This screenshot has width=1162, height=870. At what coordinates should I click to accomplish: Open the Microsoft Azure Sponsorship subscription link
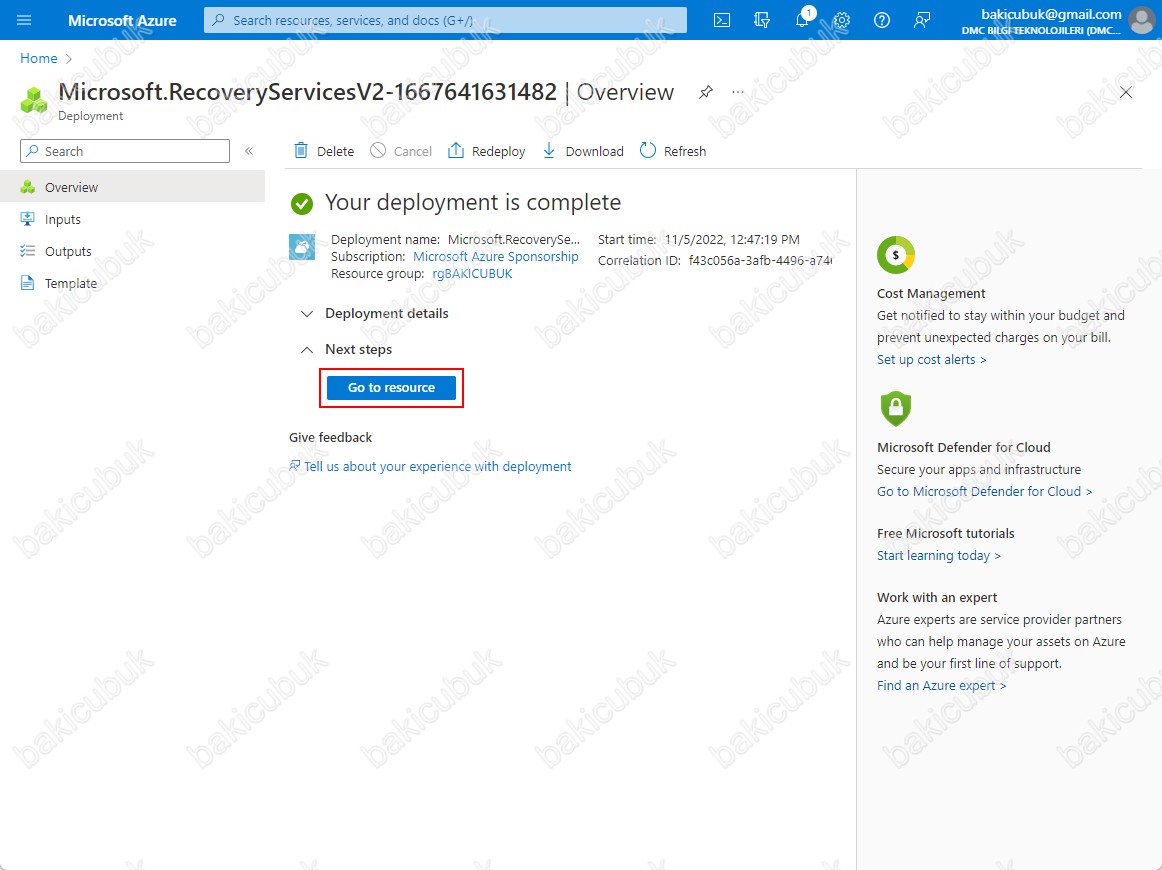[496, 256]
